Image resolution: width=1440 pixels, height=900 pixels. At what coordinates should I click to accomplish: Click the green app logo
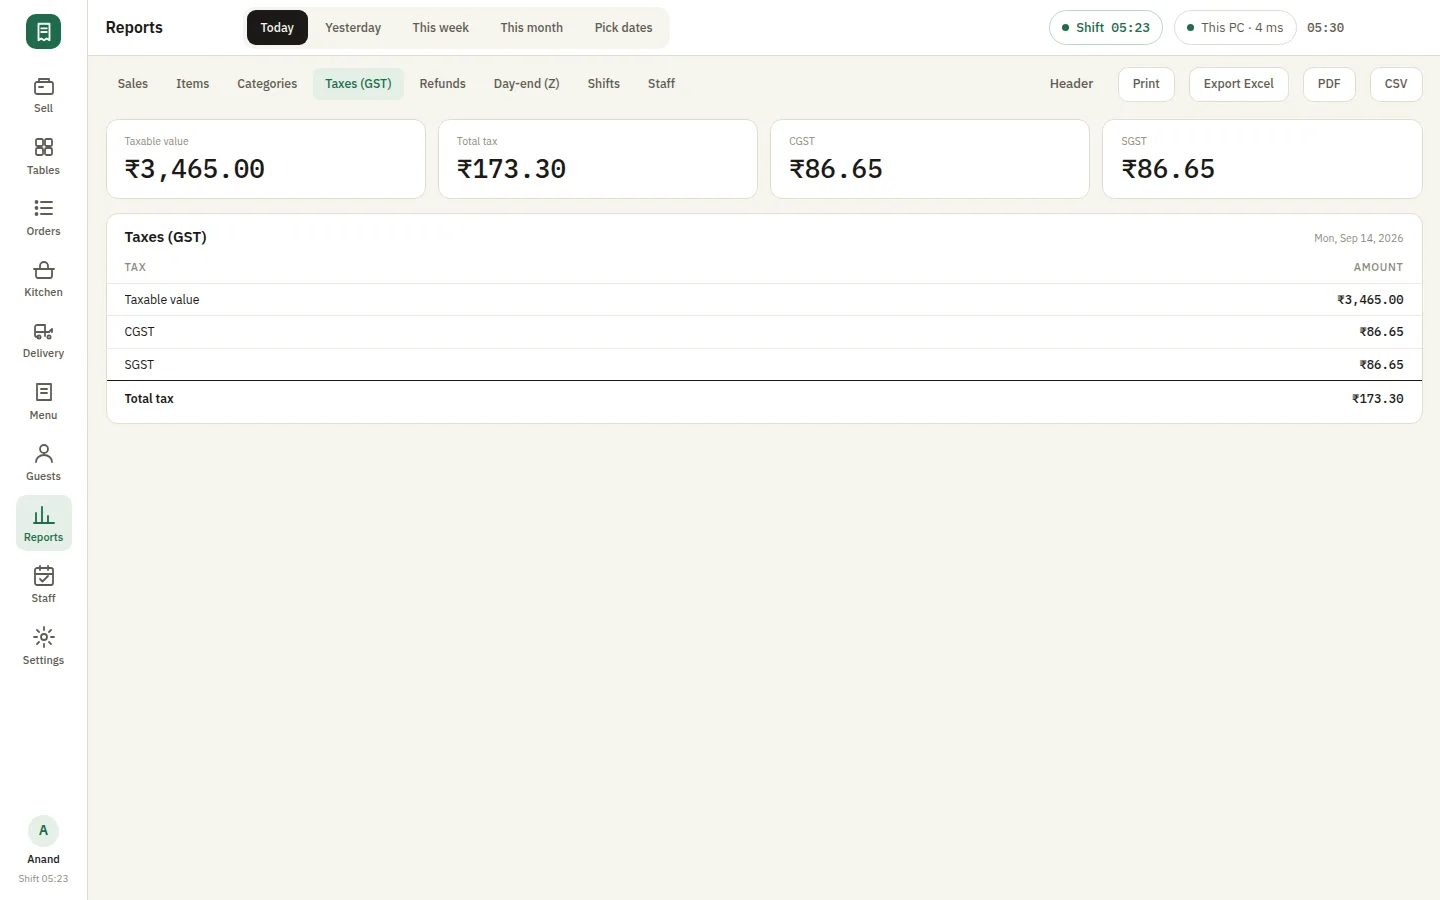tap(43, 32)
